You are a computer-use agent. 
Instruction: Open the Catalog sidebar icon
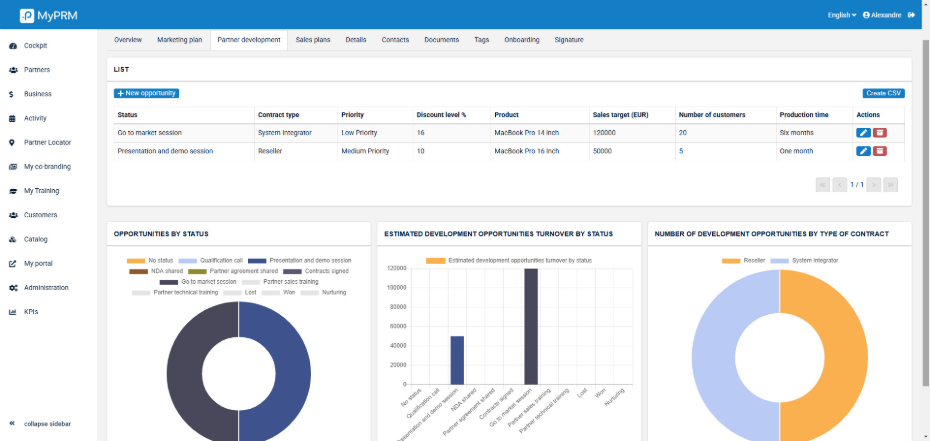(x=11, y=239)
